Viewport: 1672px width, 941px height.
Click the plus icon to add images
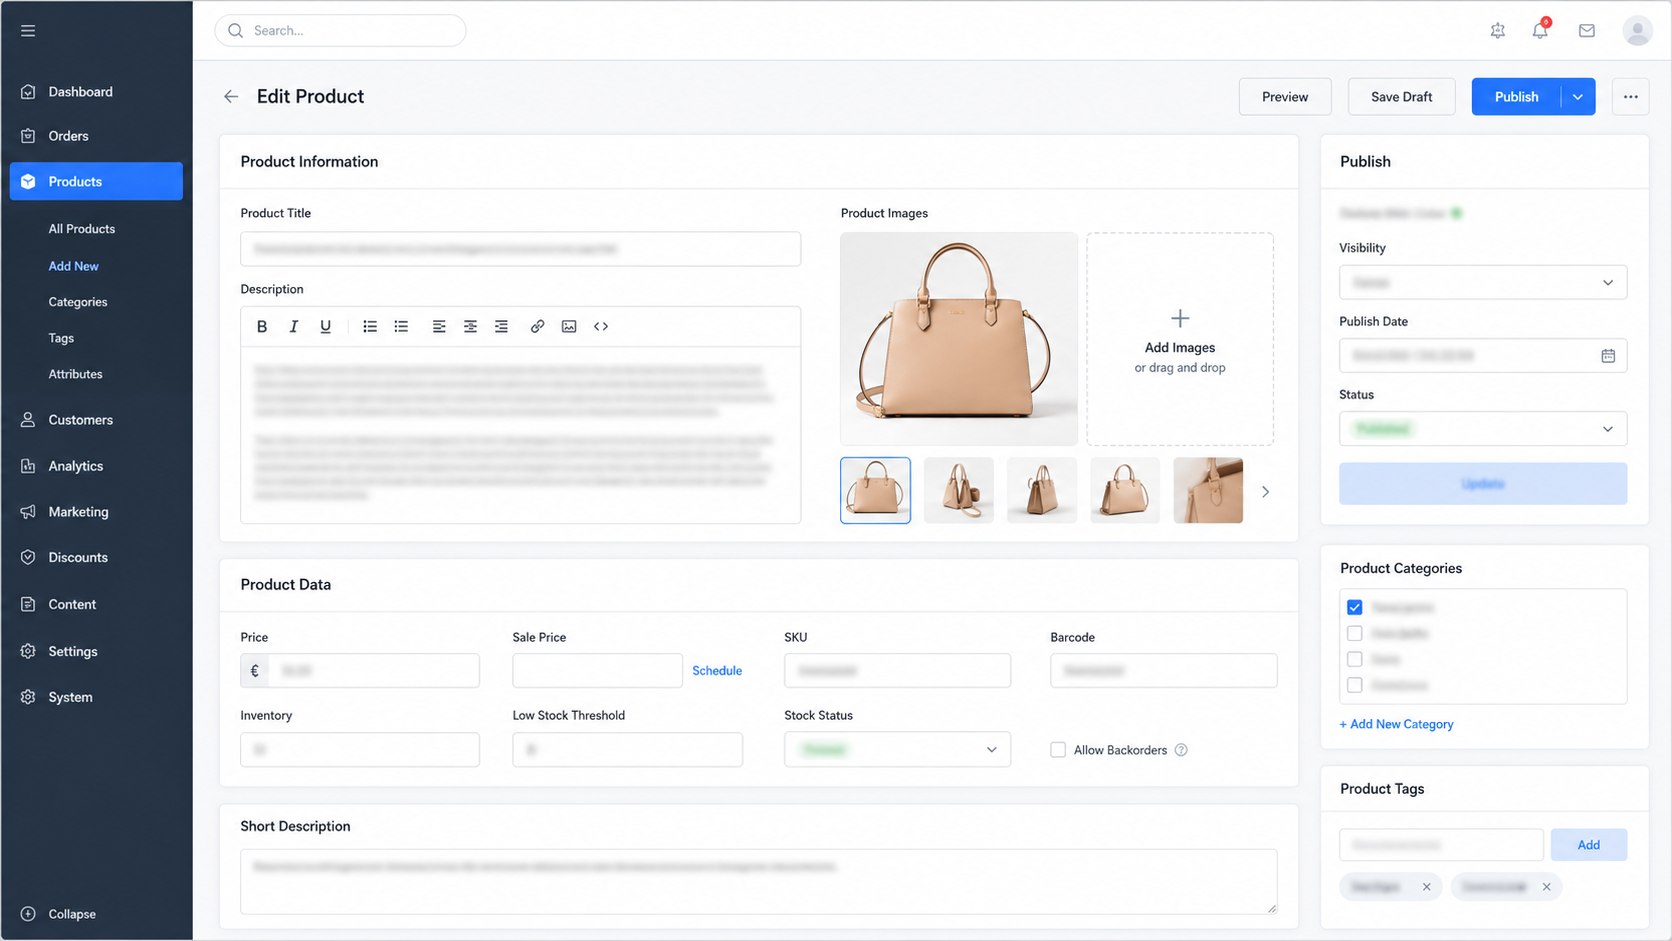click(x=1180, y=319)
